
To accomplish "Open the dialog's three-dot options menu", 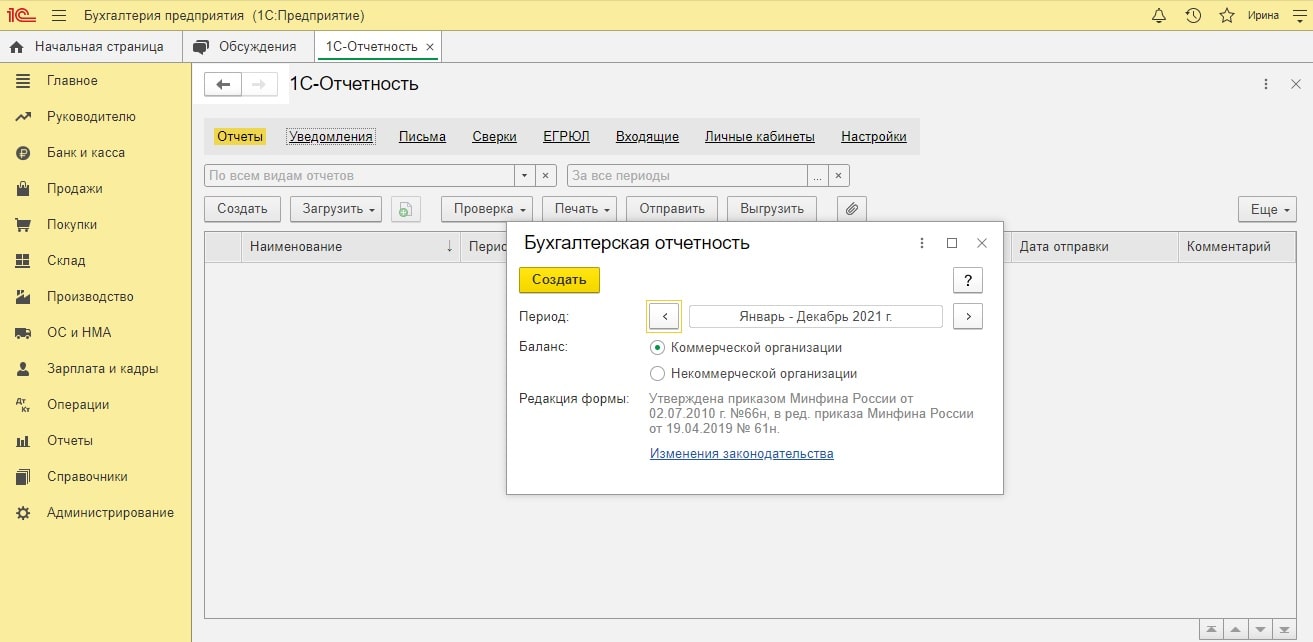I will [921, 243].
